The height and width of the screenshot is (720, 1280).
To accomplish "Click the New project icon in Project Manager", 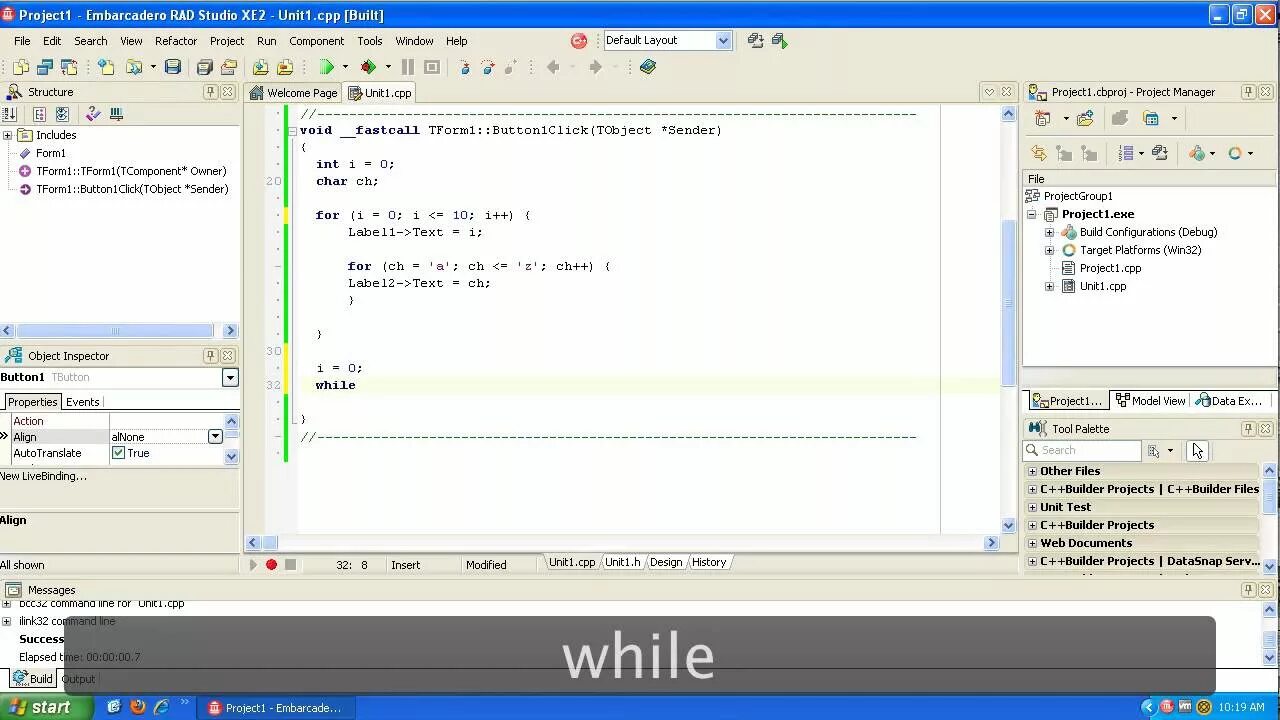I will click(1043, 118).
